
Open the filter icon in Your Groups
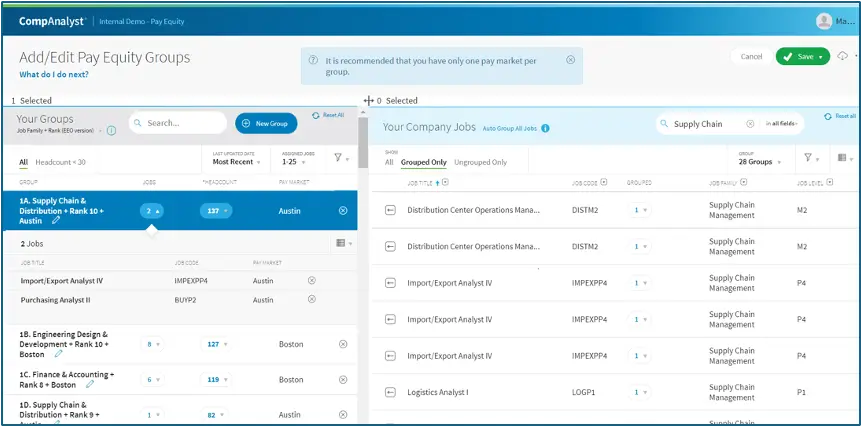point(337,158)
